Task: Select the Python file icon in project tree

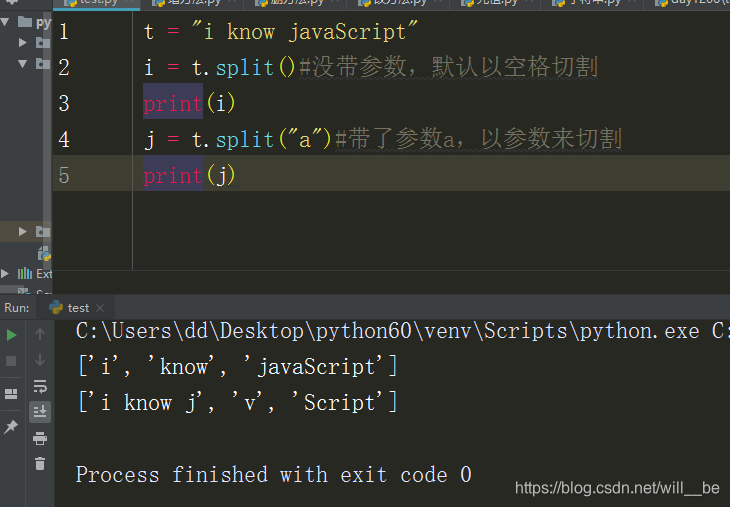Action: [44, 254]
